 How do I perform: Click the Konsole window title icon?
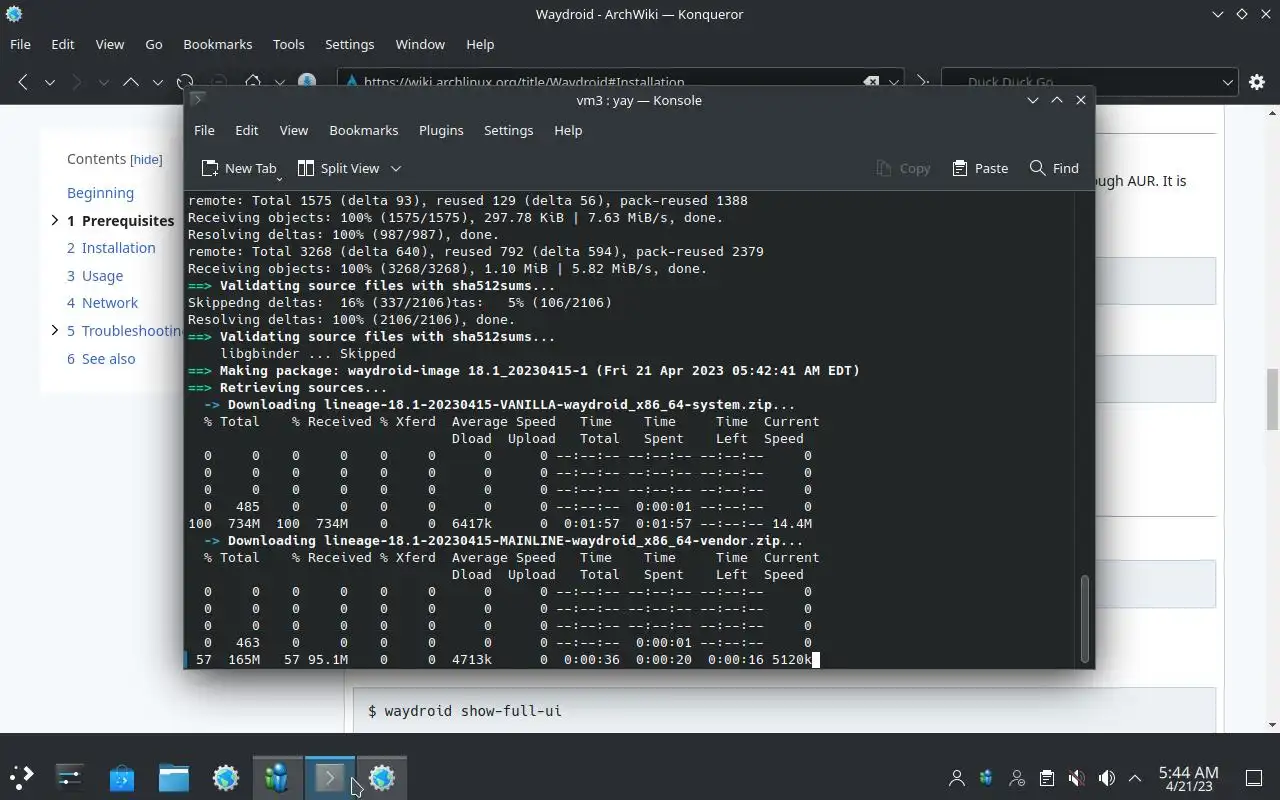click(x=198, y=100)
